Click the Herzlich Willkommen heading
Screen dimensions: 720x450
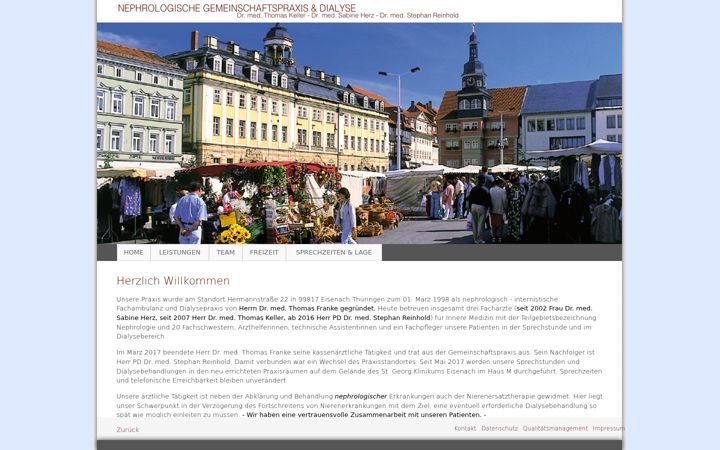point(173,281)
